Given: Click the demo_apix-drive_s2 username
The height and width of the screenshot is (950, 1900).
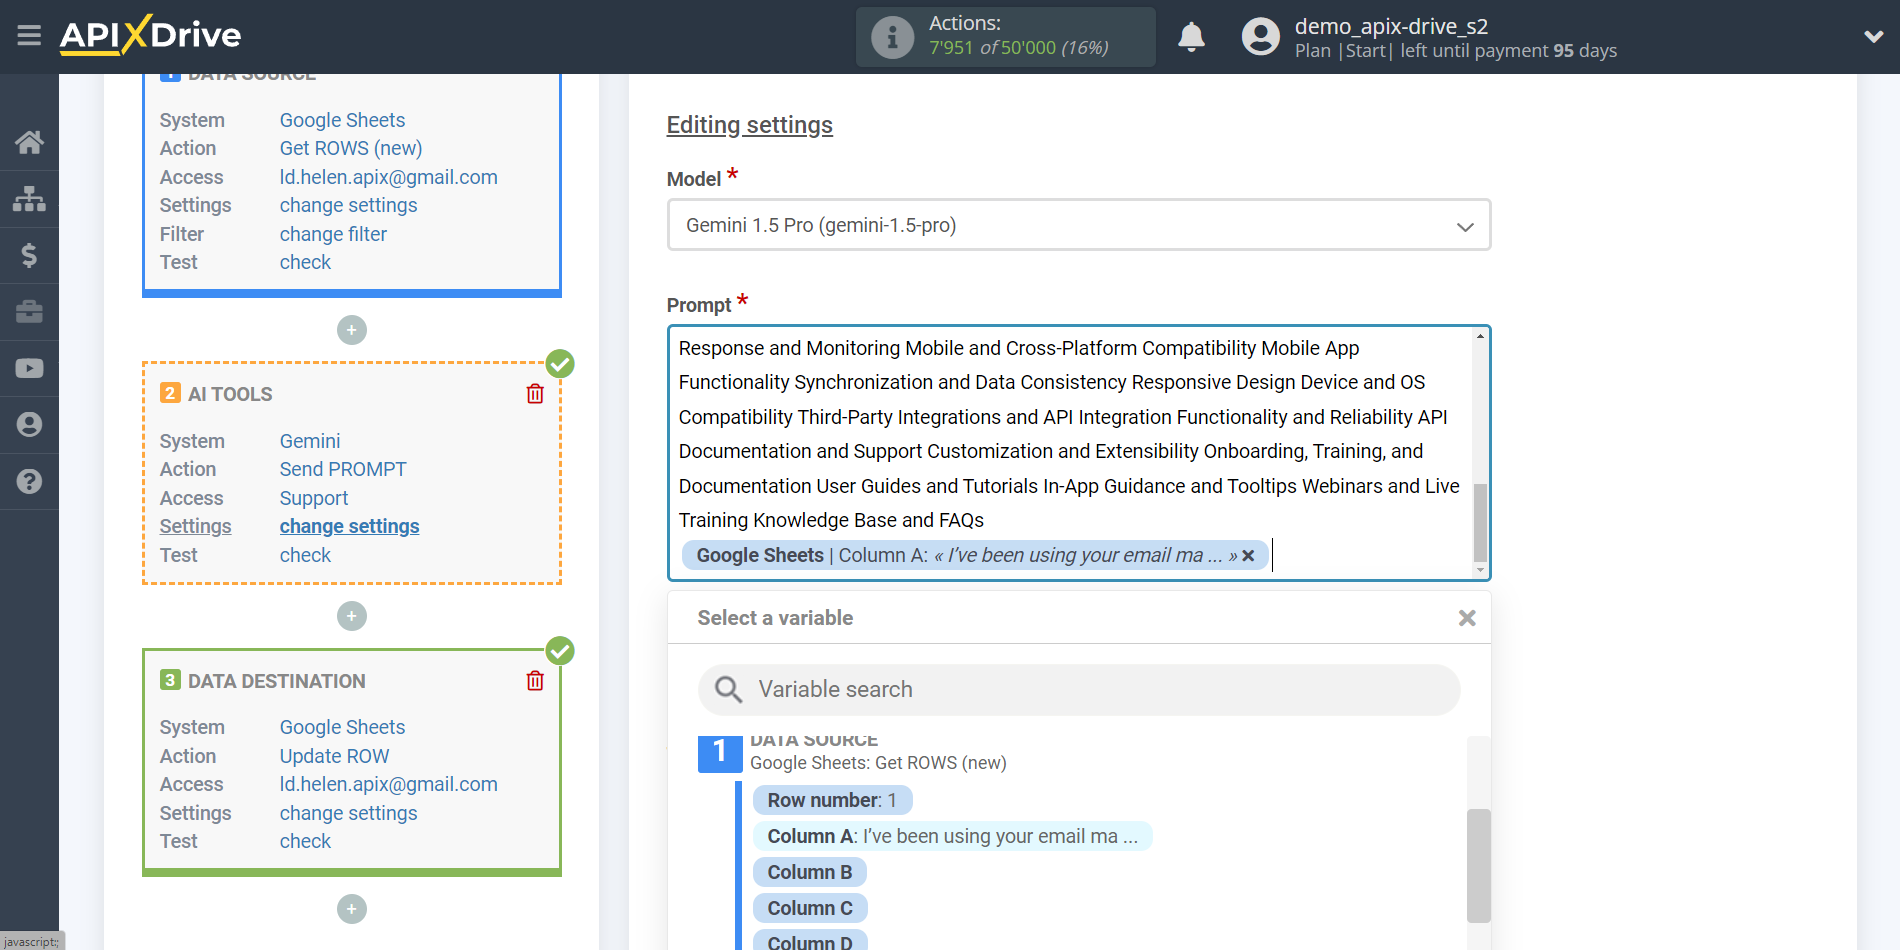Looking at the screenshot, I should (x=1391, y=26).
